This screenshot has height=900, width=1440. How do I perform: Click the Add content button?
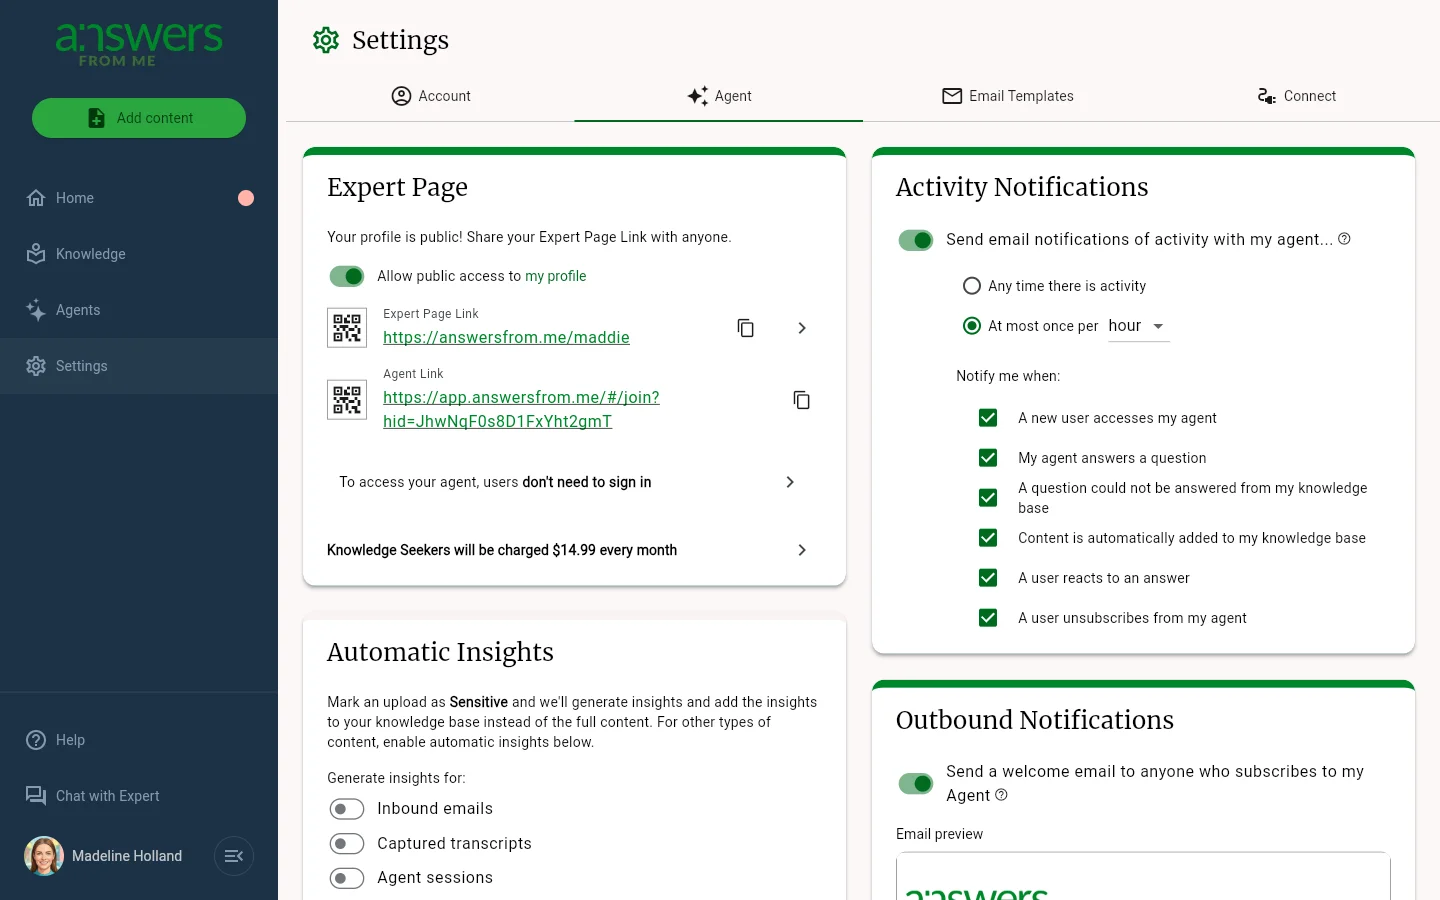click(x=139, y=118)
